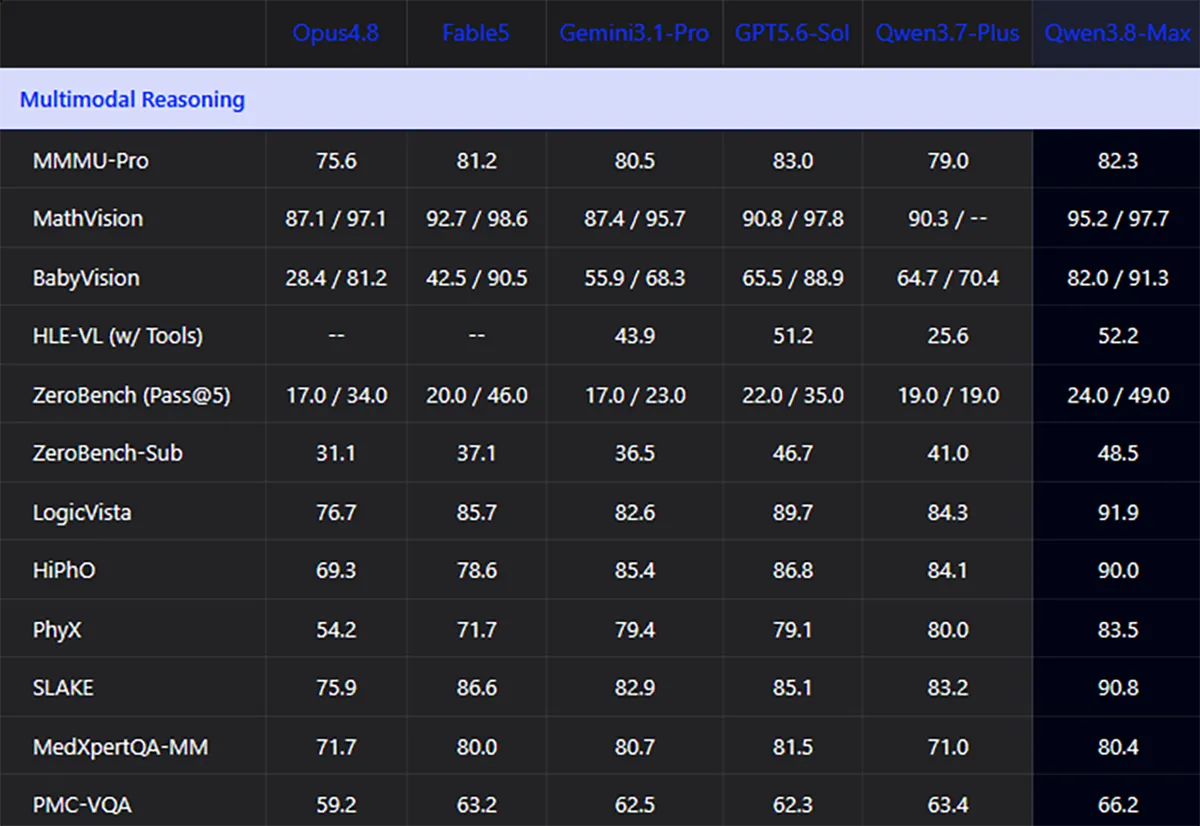Select the 46.7 ZeroBench-Sub cell
Screen dimensions: 1200x826
[x=793, y=453]
